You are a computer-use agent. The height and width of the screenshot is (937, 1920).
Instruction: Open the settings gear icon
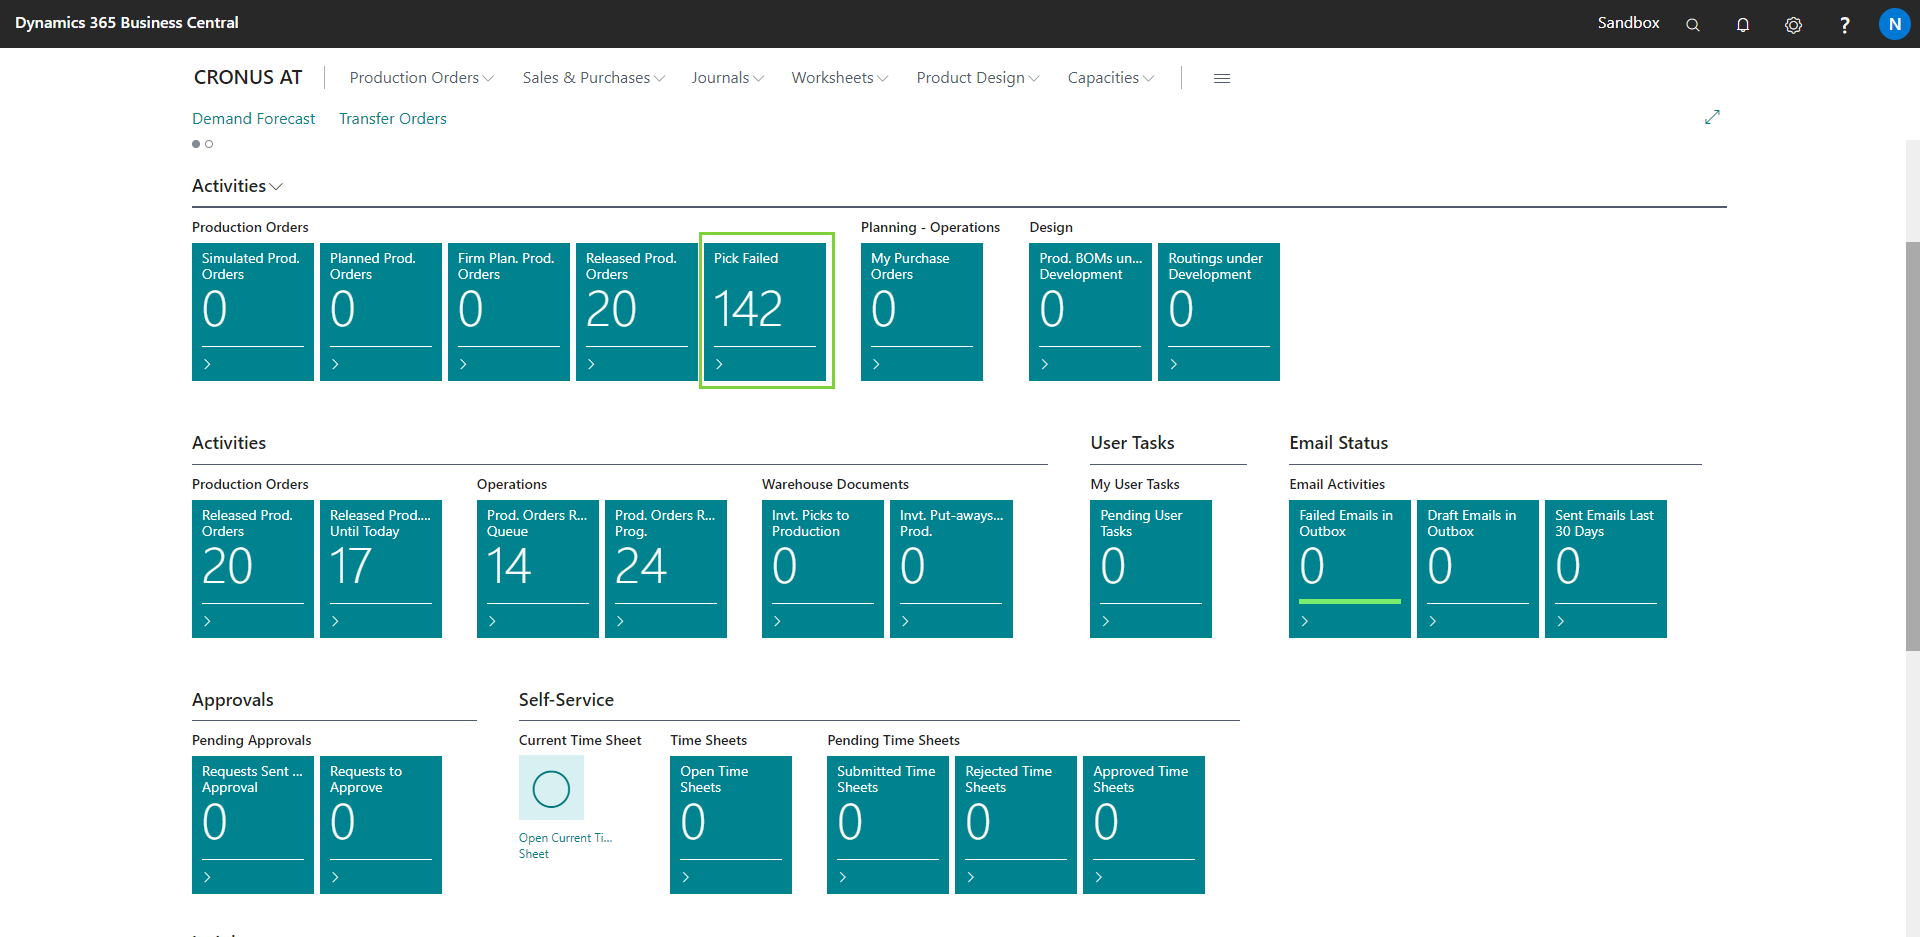pyautogui.click(x=1794, y=25)
